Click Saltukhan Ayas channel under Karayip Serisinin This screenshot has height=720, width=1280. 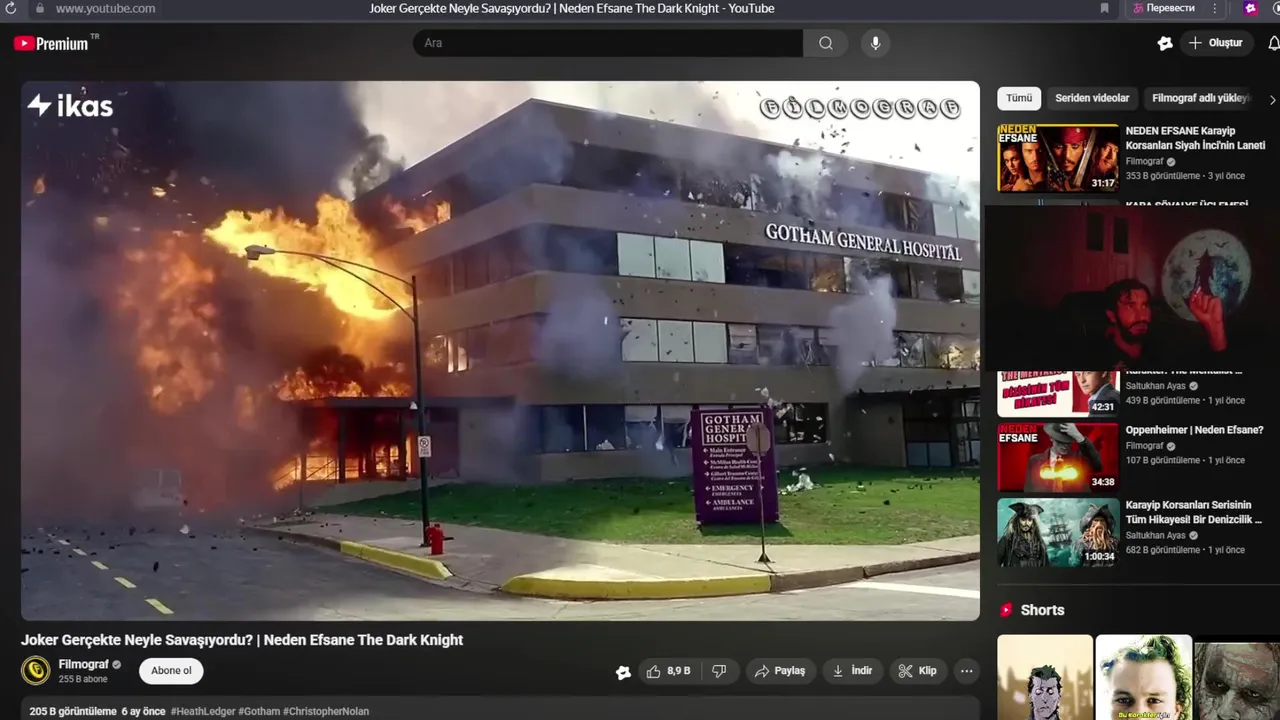tap(1157, 535)
